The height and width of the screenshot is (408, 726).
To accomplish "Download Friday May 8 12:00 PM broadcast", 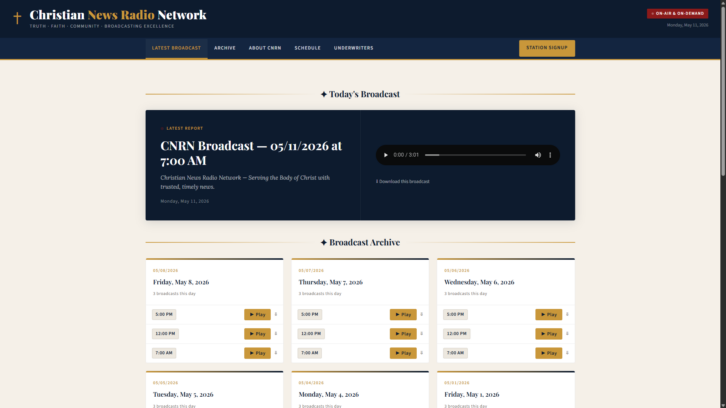I will click(x=276, y=334).
